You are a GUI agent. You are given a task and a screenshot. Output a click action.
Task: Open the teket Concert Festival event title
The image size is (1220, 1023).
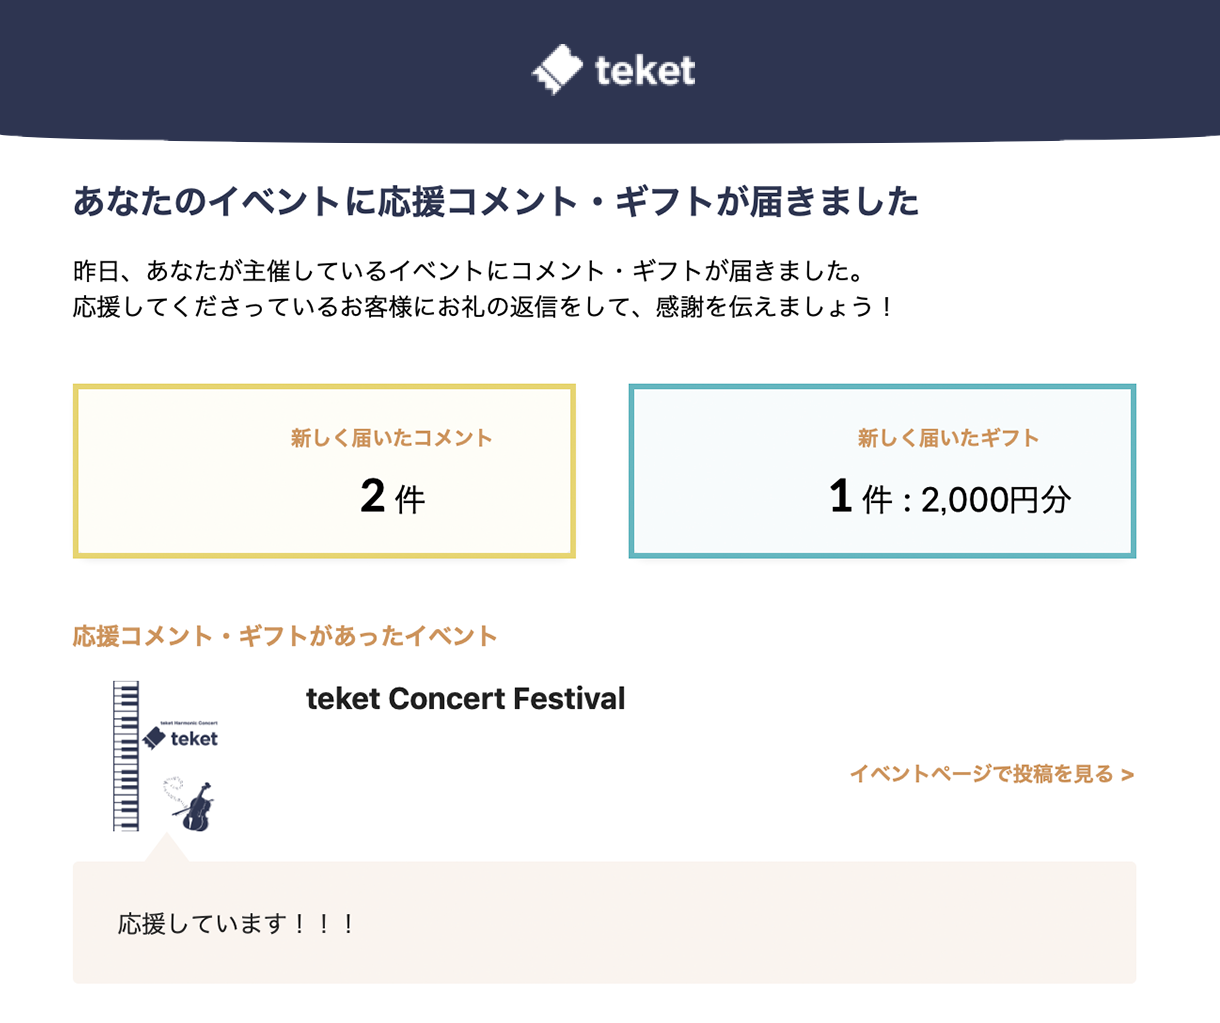[465, 698]
